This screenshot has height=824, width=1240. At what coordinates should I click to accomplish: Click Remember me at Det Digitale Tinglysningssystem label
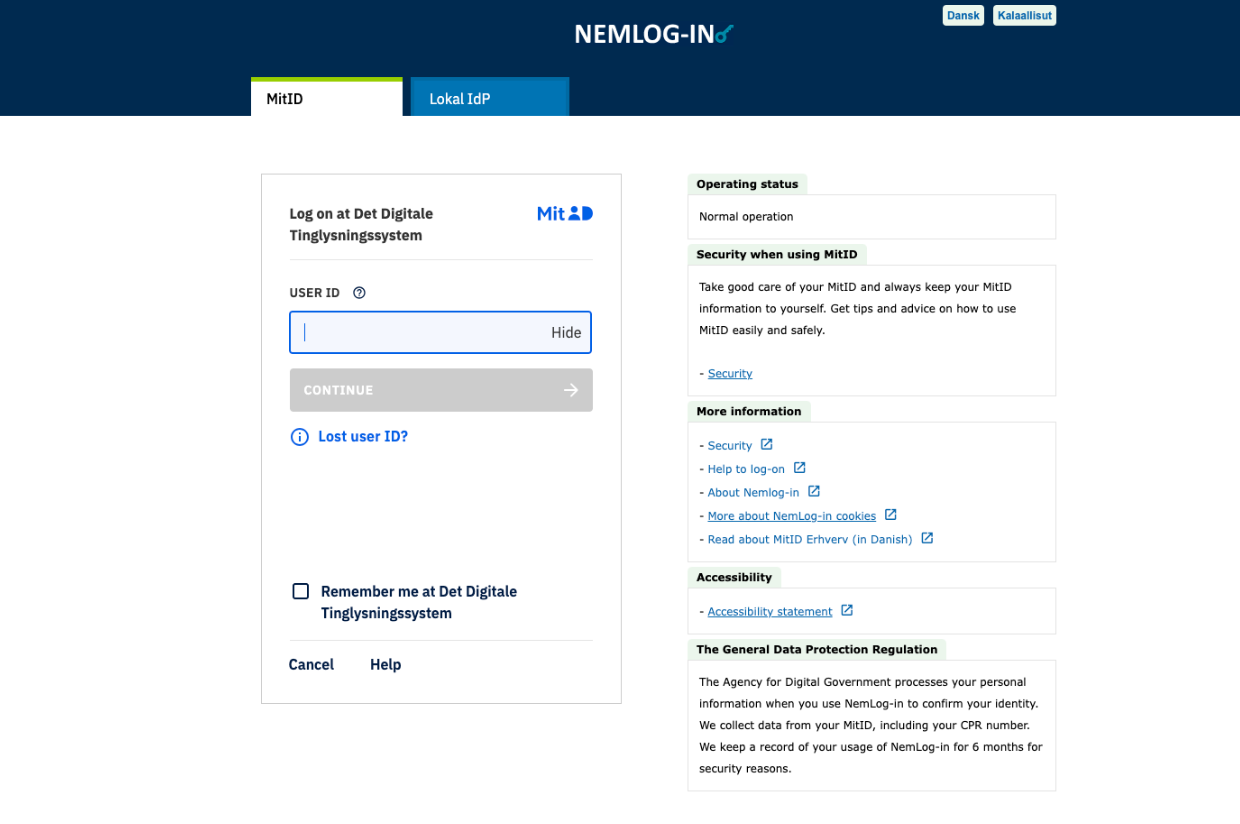pyautogui.click(x=419, y=602)
